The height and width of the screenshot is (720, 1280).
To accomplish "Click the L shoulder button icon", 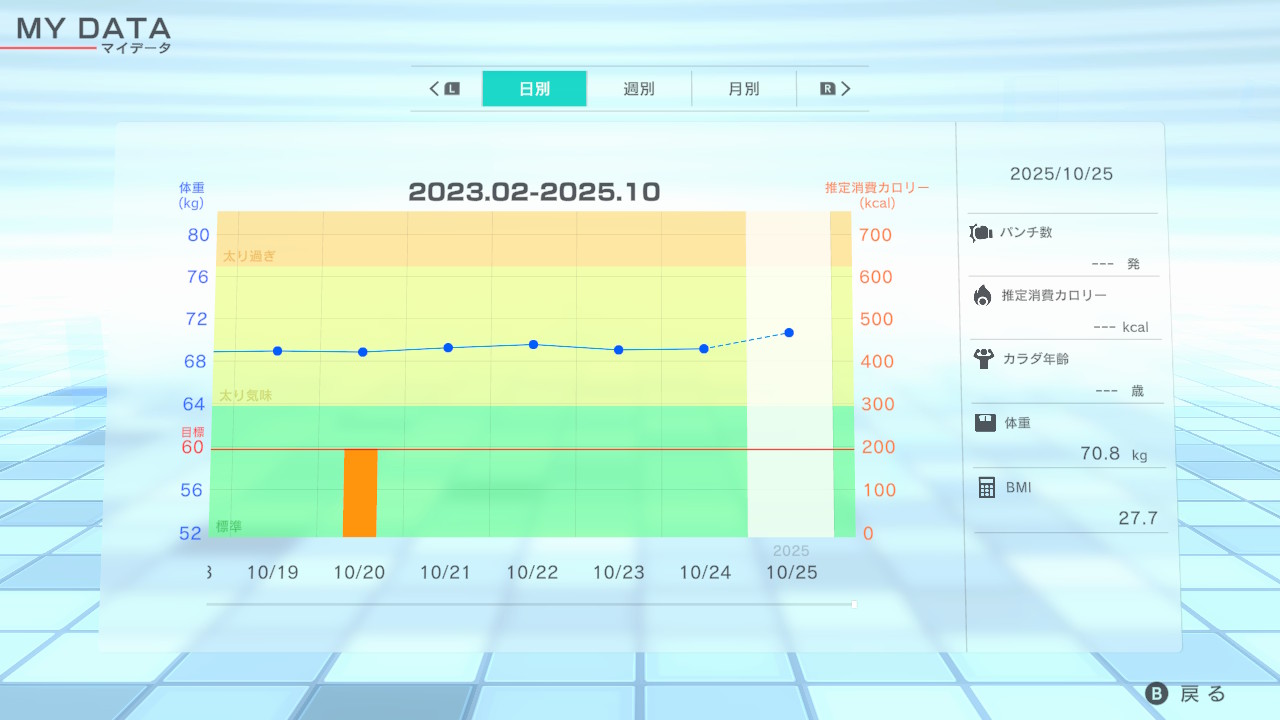I will (452, 89).
